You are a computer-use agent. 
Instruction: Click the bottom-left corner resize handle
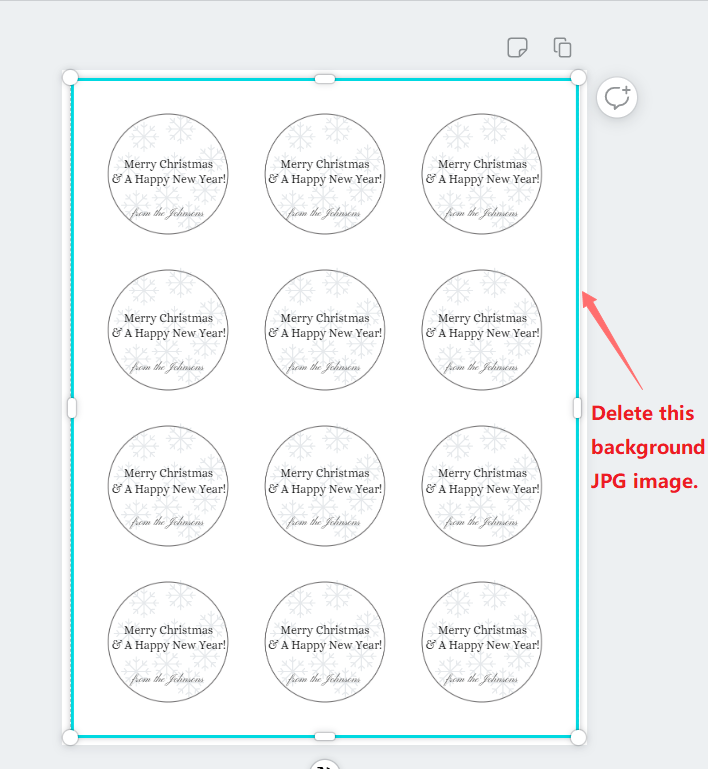tap(70, 737)
